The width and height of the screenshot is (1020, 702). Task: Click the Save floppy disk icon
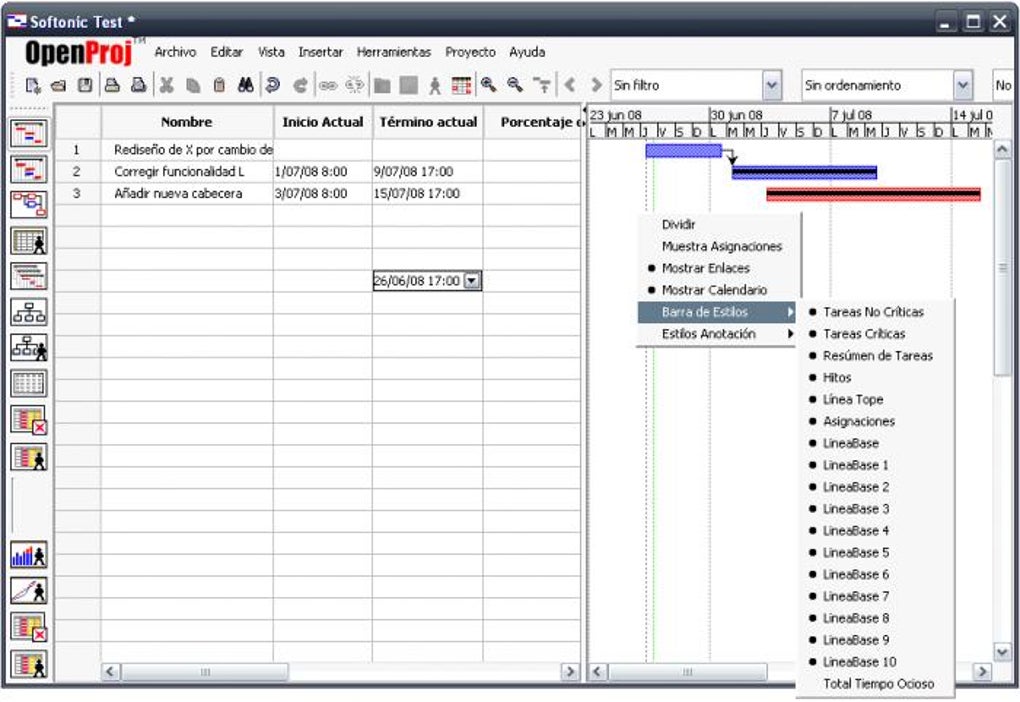pyautogui.click(x=85, y=85)
